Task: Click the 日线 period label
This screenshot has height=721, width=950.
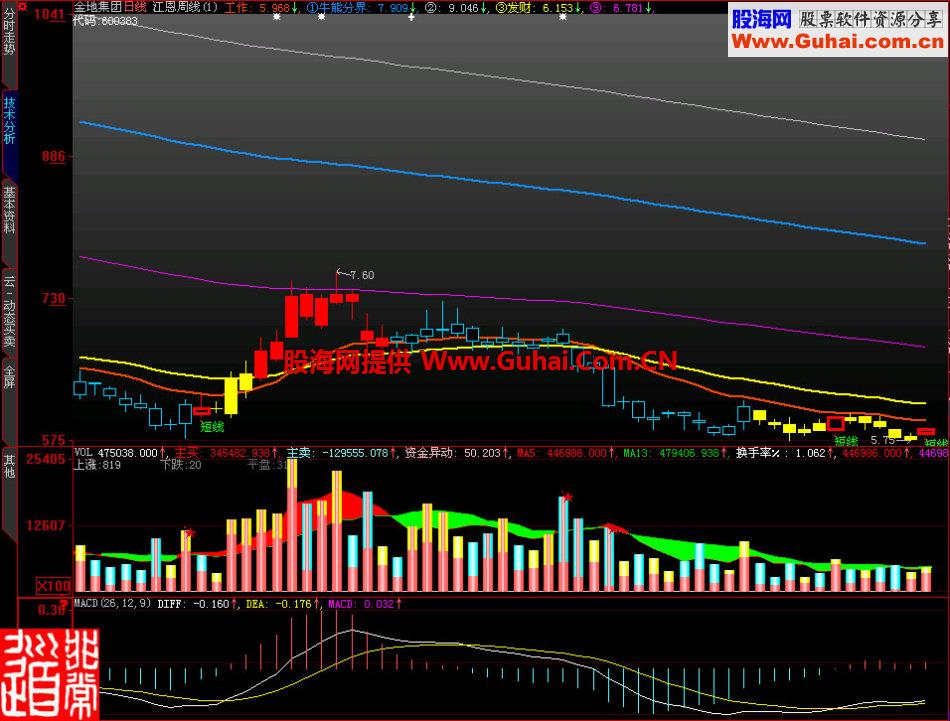Action: click(x=135, y=7)
